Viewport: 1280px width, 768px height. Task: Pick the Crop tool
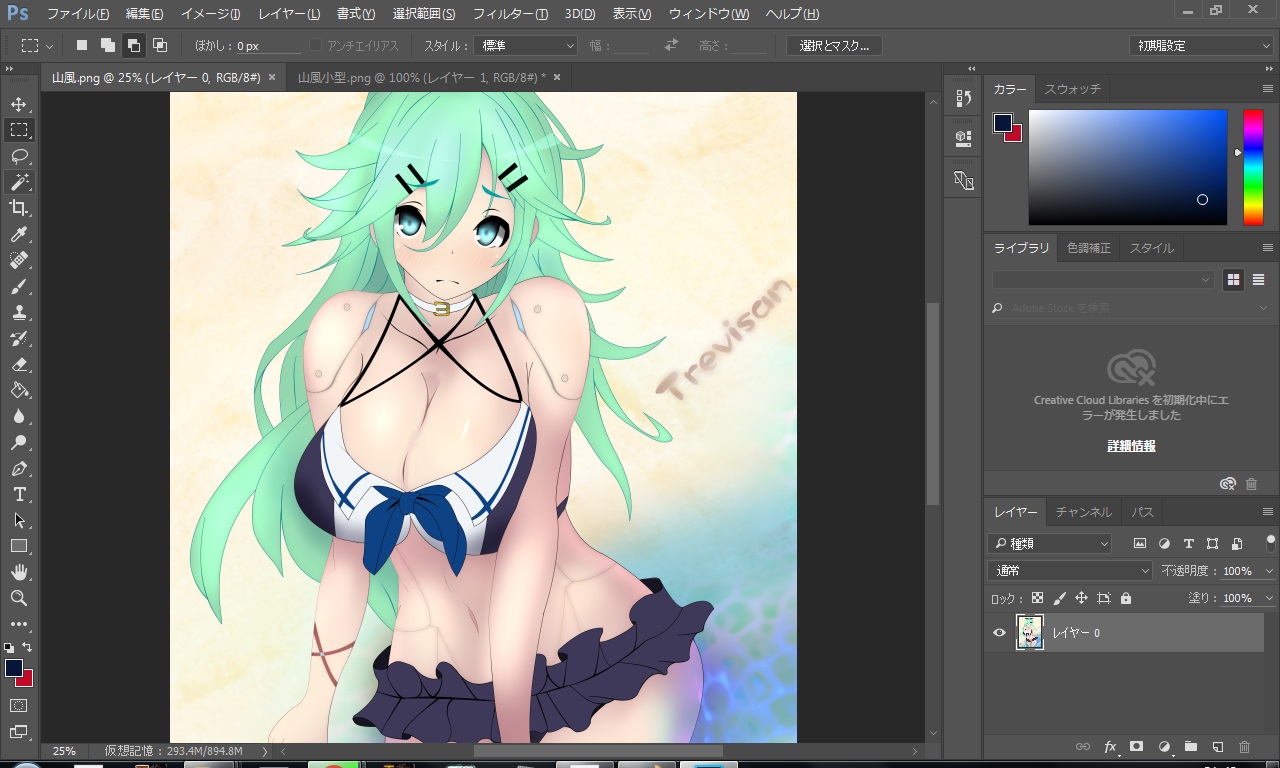pos(19,208)
